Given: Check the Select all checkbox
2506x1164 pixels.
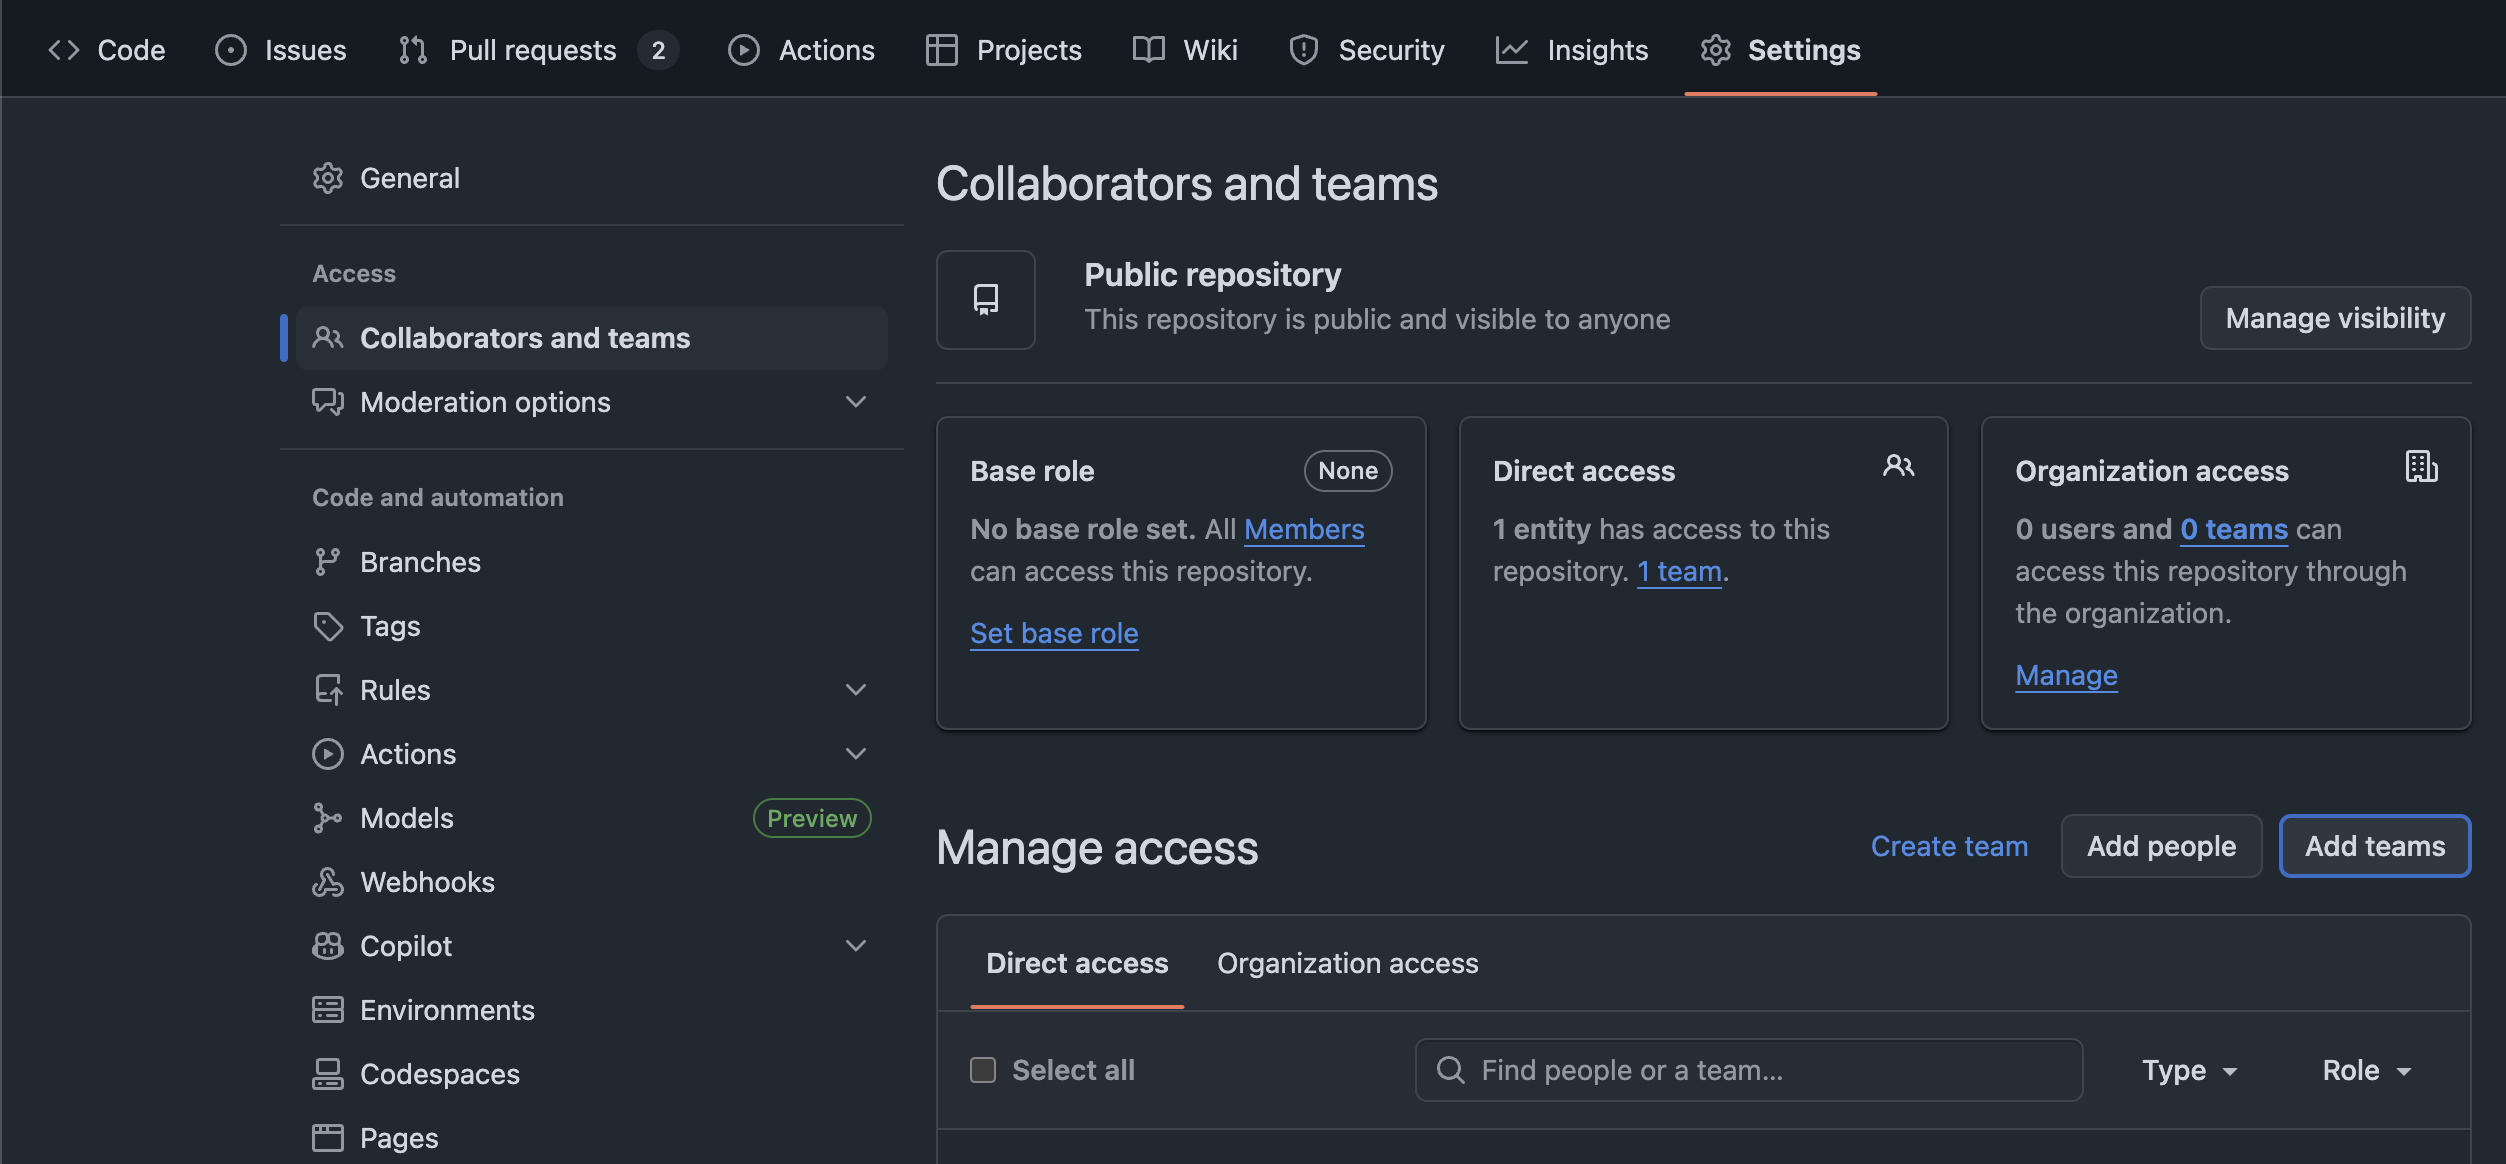Looking at the screenshot, I should (982, 1069).
